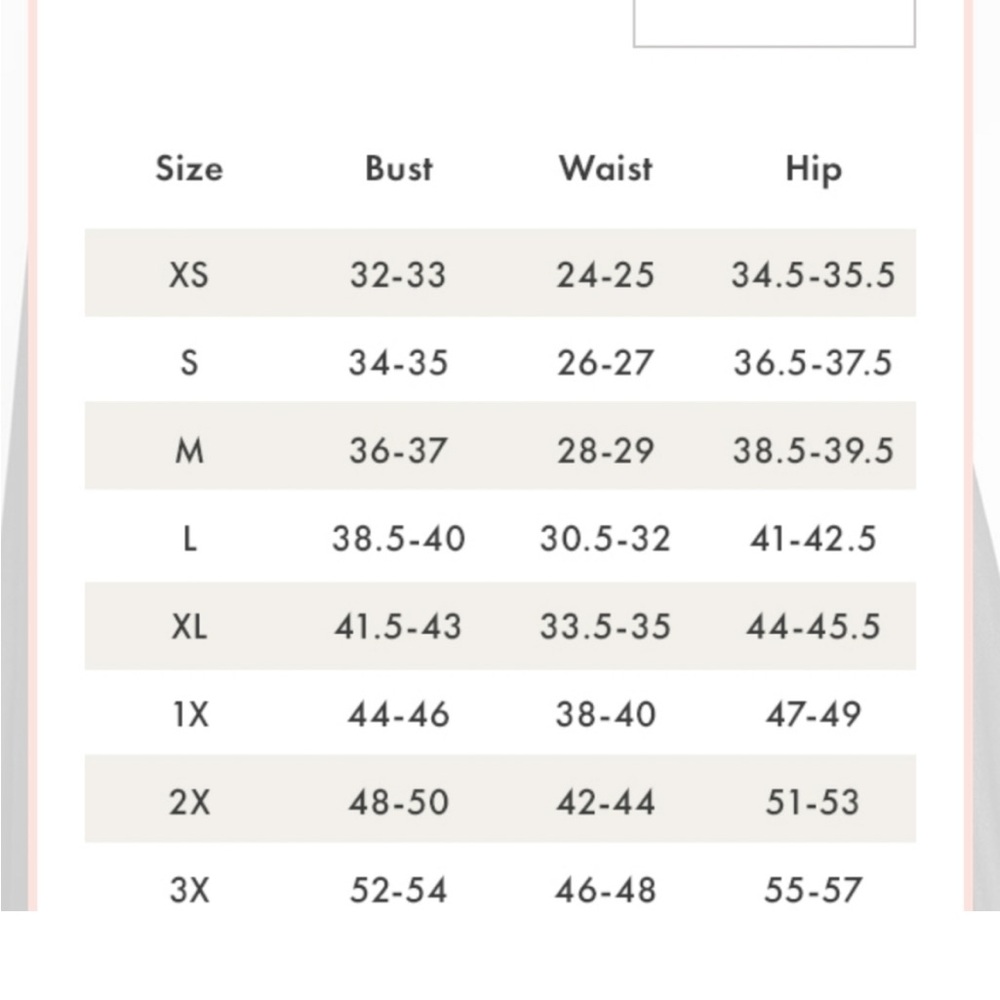
Task: Click the XL bust value 41.5-43
Action: [x=398, y=626]
